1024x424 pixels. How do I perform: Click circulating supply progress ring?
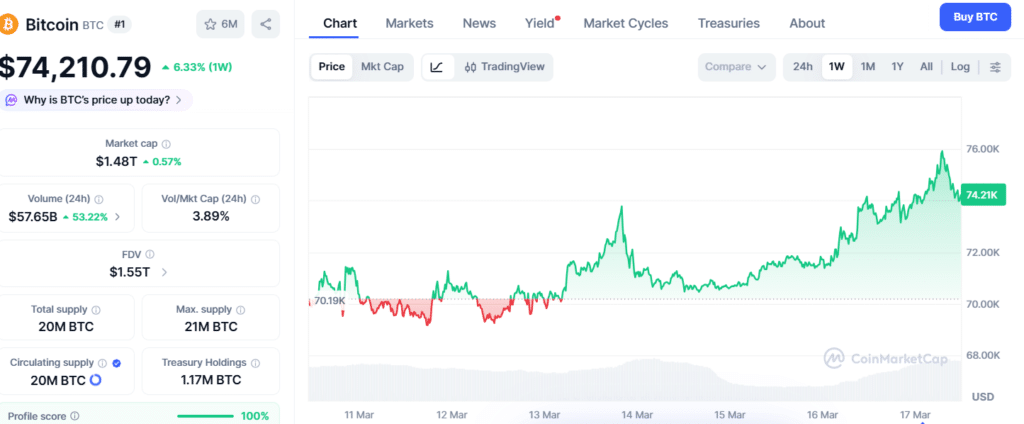tap(95, 380)
